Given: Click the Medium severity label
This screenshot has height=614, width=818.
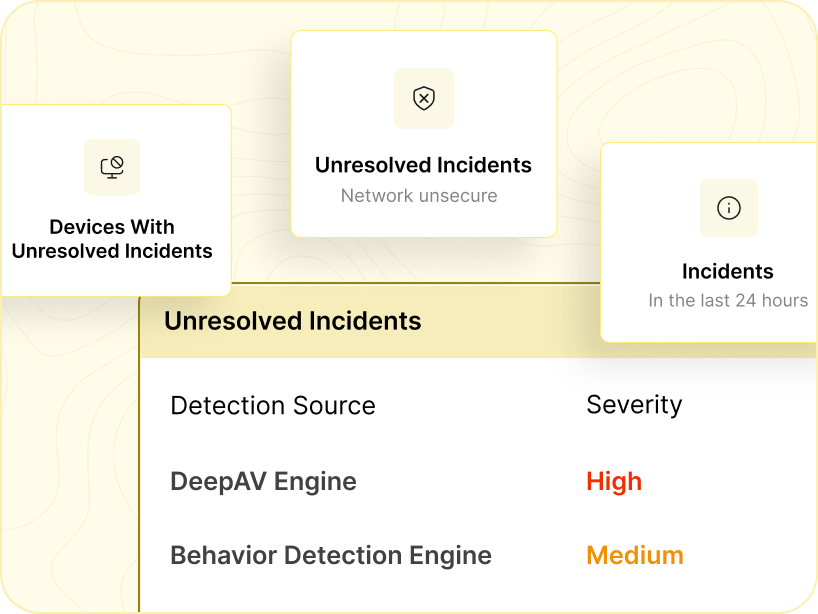Looking at the screenshot, I should [635, 555].
